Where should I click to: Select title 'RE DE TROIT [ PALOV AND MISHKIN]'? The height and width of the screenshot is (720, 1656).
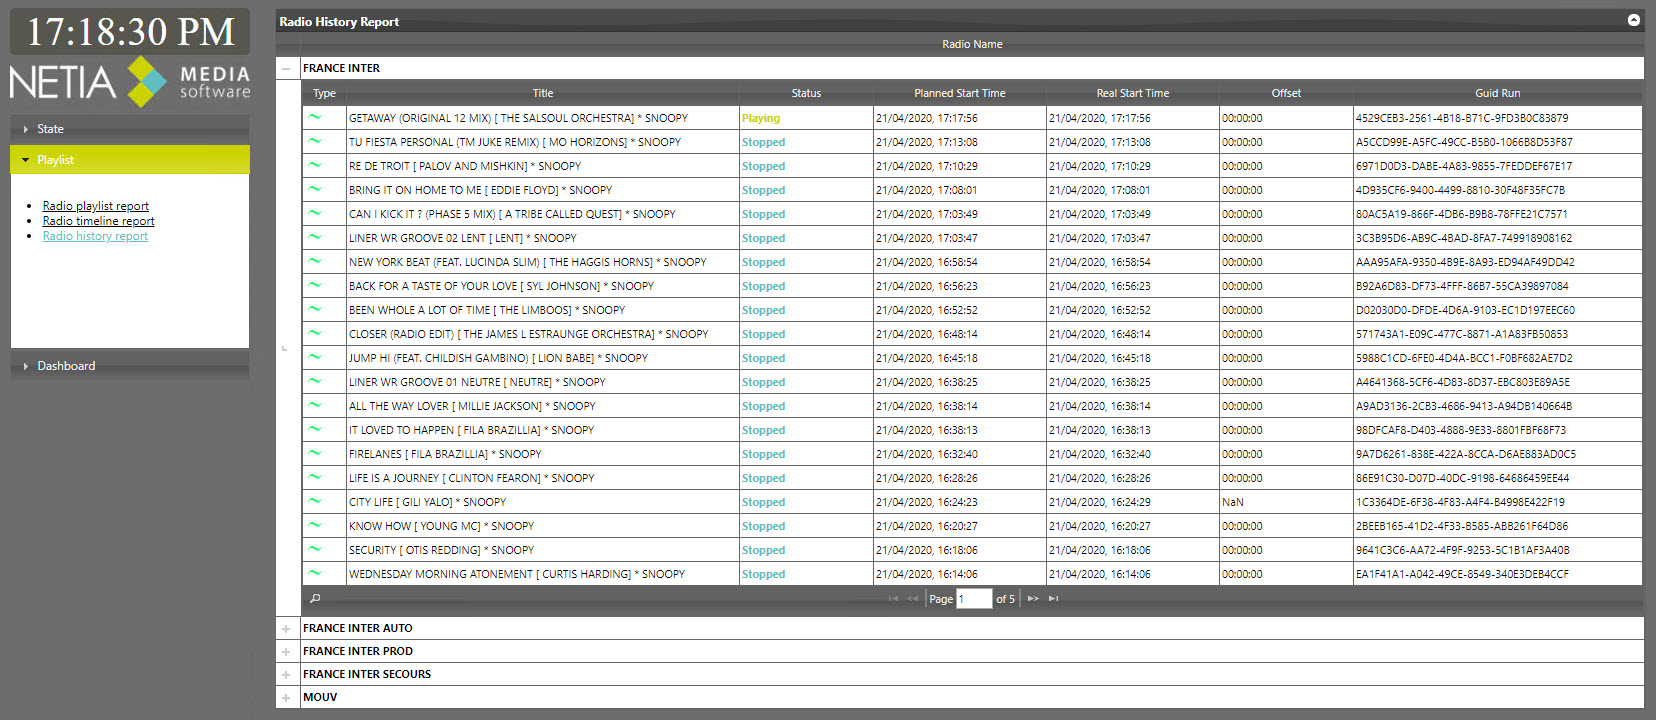coord(464,166)
